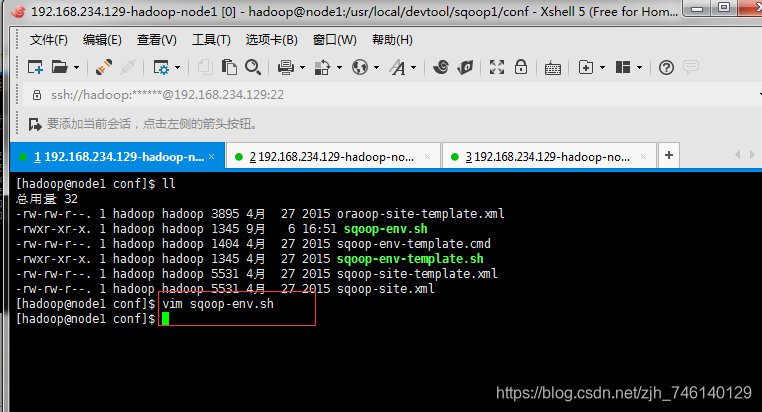The image size is (762, 412).
Task: Click the Reconnect plug icon
Action: coord(104,67)
